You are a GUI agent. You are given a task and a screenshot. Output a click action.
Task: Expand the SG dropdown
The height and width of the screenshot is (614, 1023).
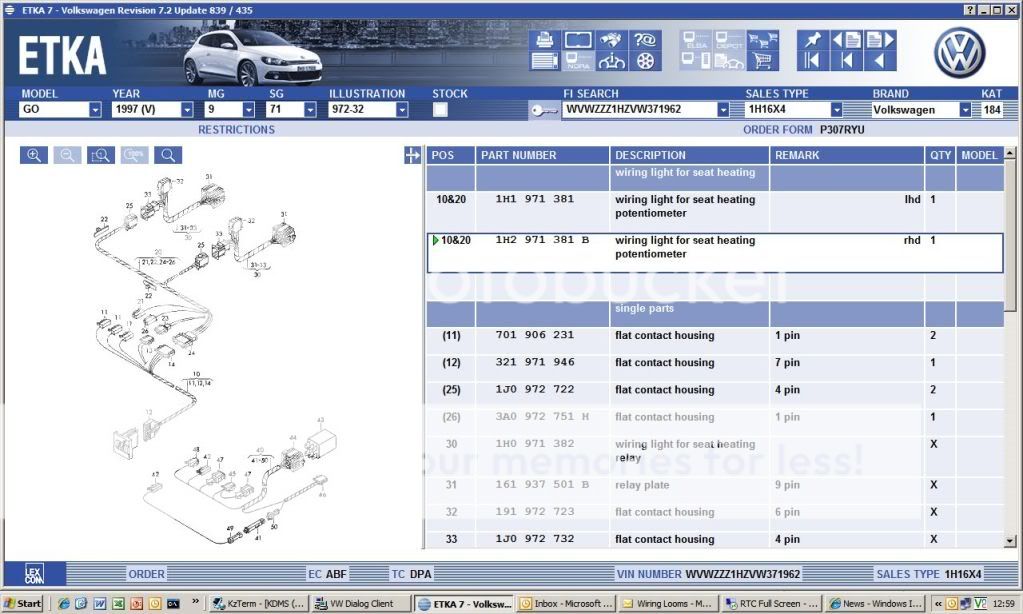point(311,110)
